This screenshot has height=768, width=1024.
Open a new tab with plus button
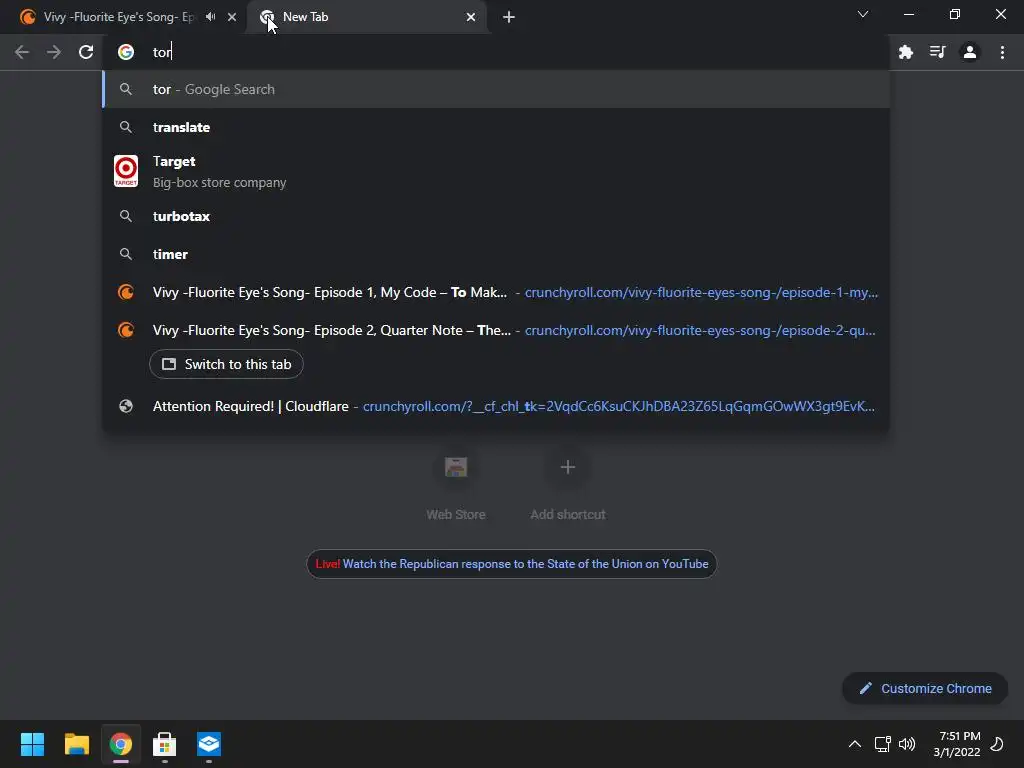click(x=509, y=17)
